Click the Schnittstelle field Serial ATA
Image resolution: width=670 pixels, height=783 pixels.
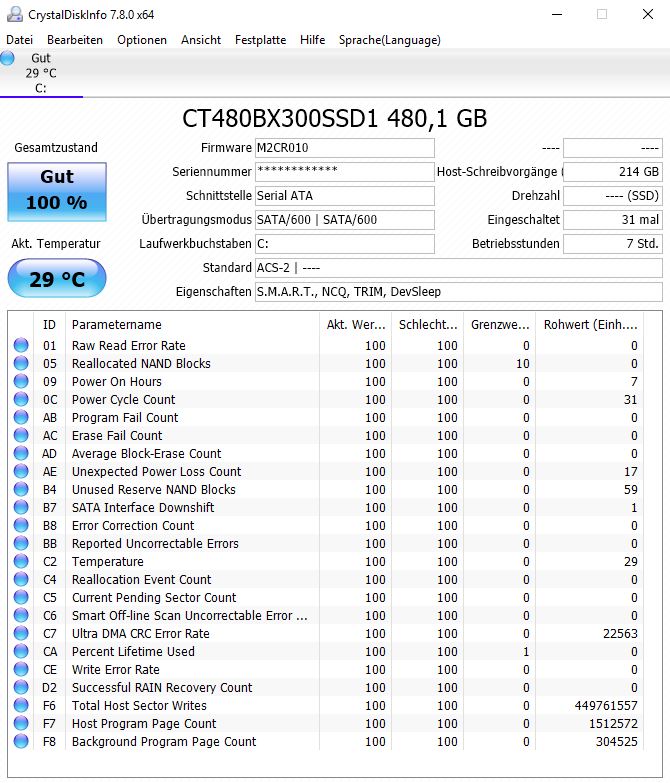click(x=344, y=196)
